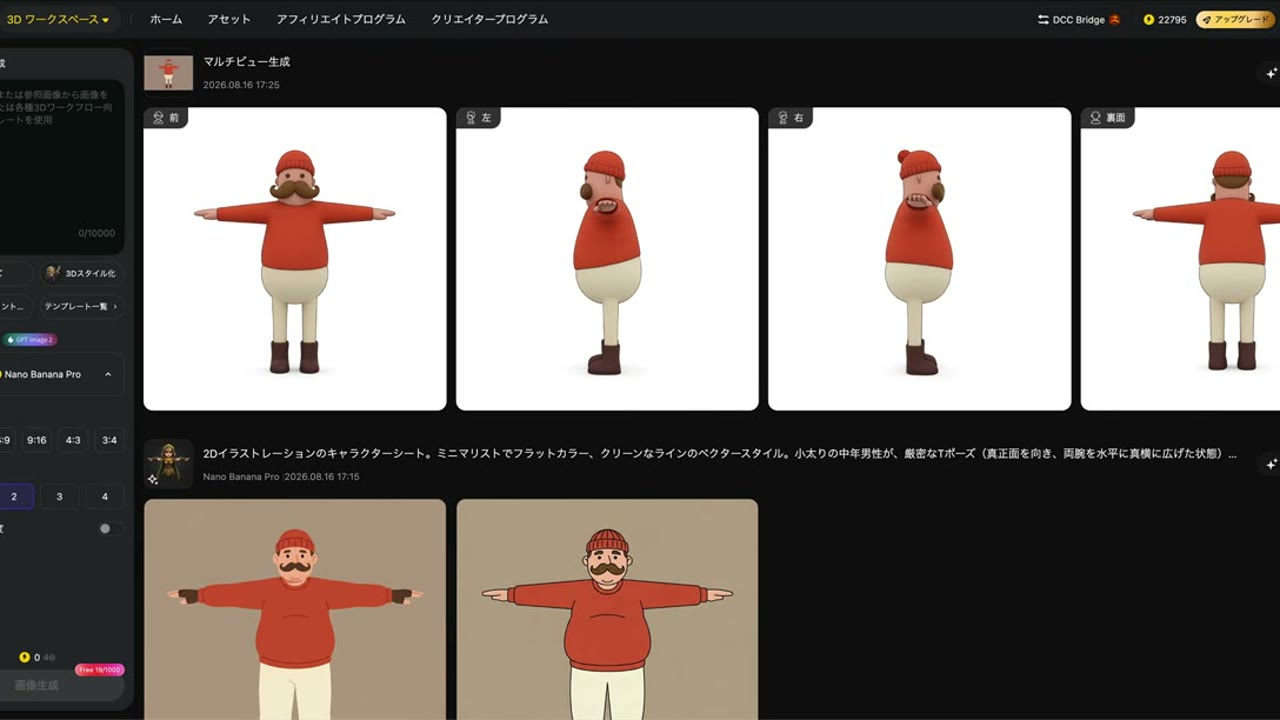Image resolution: width=1280 pixels, height=720 pixels.
Task: Click the yellow lightning credits coin icon
Action: click(1149, 20)
